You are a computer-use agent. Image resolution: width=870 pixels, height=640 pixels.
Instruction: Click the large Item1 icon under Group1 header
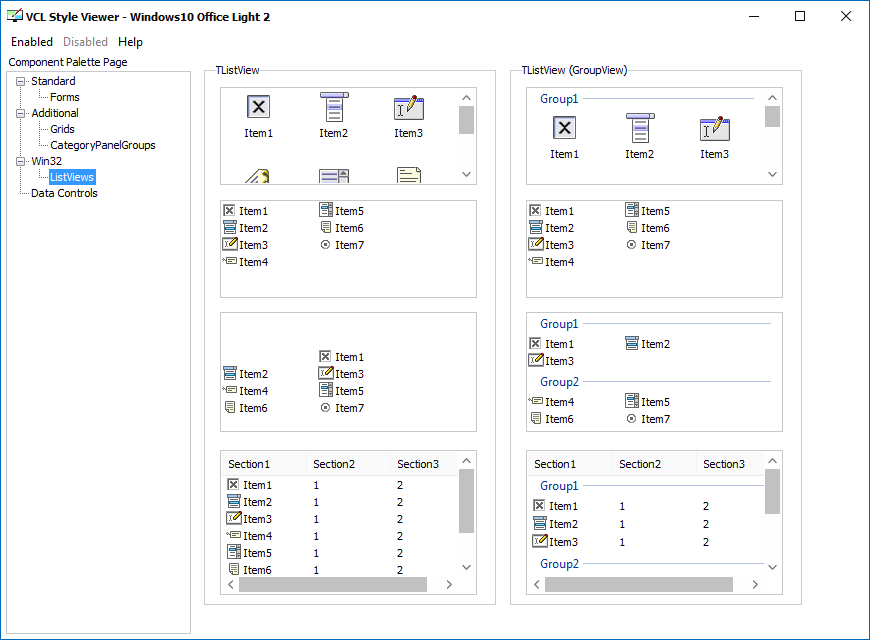point(564,128)
